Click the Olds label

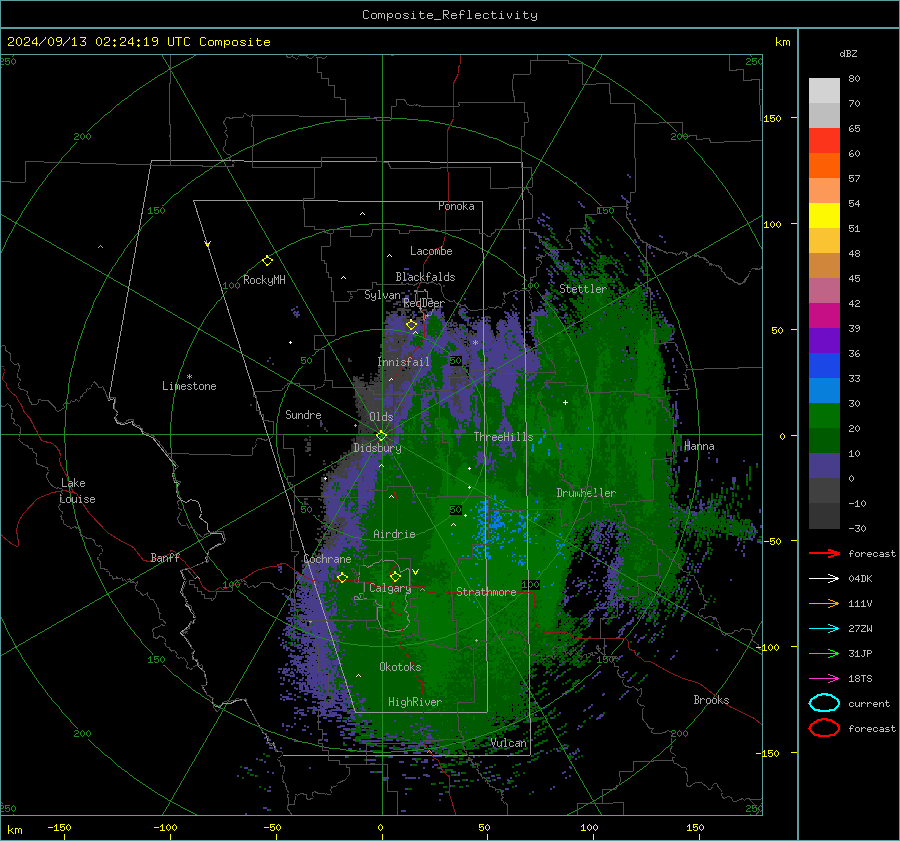point(381,417)
